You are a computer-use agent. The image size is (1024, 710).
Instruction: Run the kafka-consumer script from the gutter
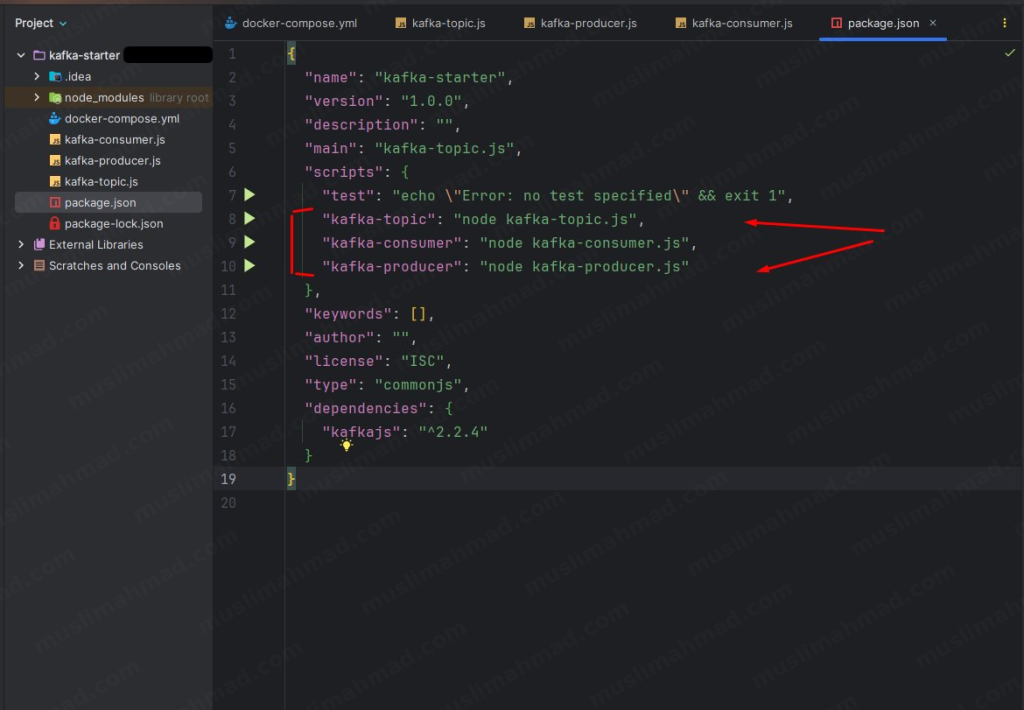249,242
